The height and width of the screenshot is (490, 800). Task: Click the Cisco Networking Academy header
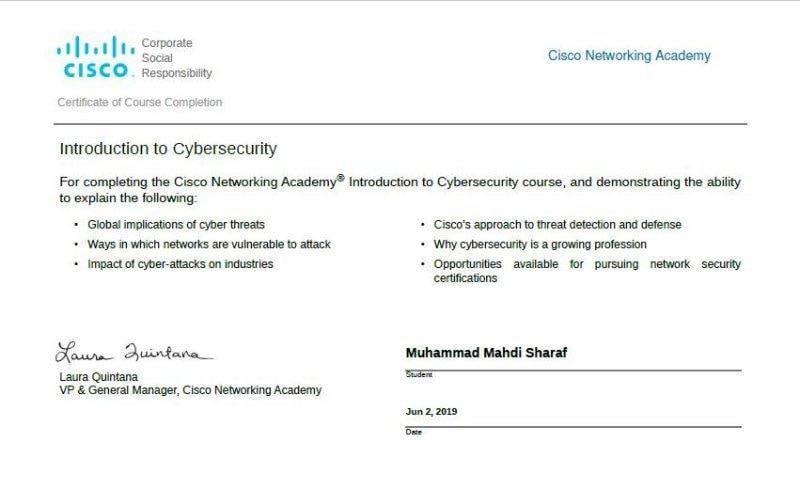629,56
